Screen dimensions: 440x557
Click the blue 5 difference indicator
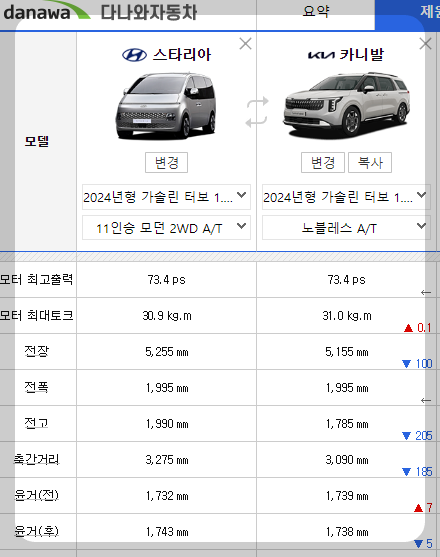click(x=423, y=544)
